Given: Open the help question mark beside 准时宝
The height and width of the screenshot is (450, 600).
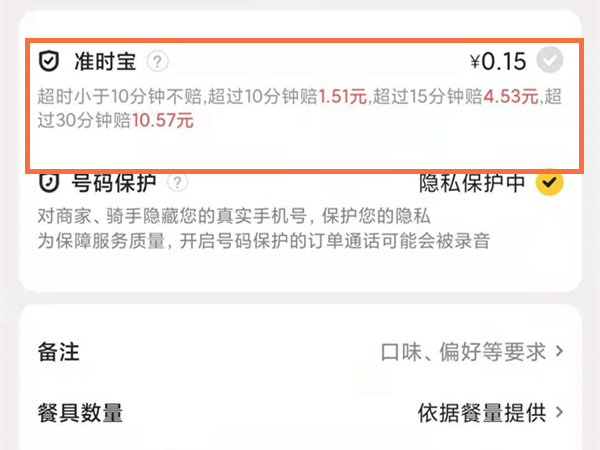Looking at the screenshot, I should pos(157,61).
